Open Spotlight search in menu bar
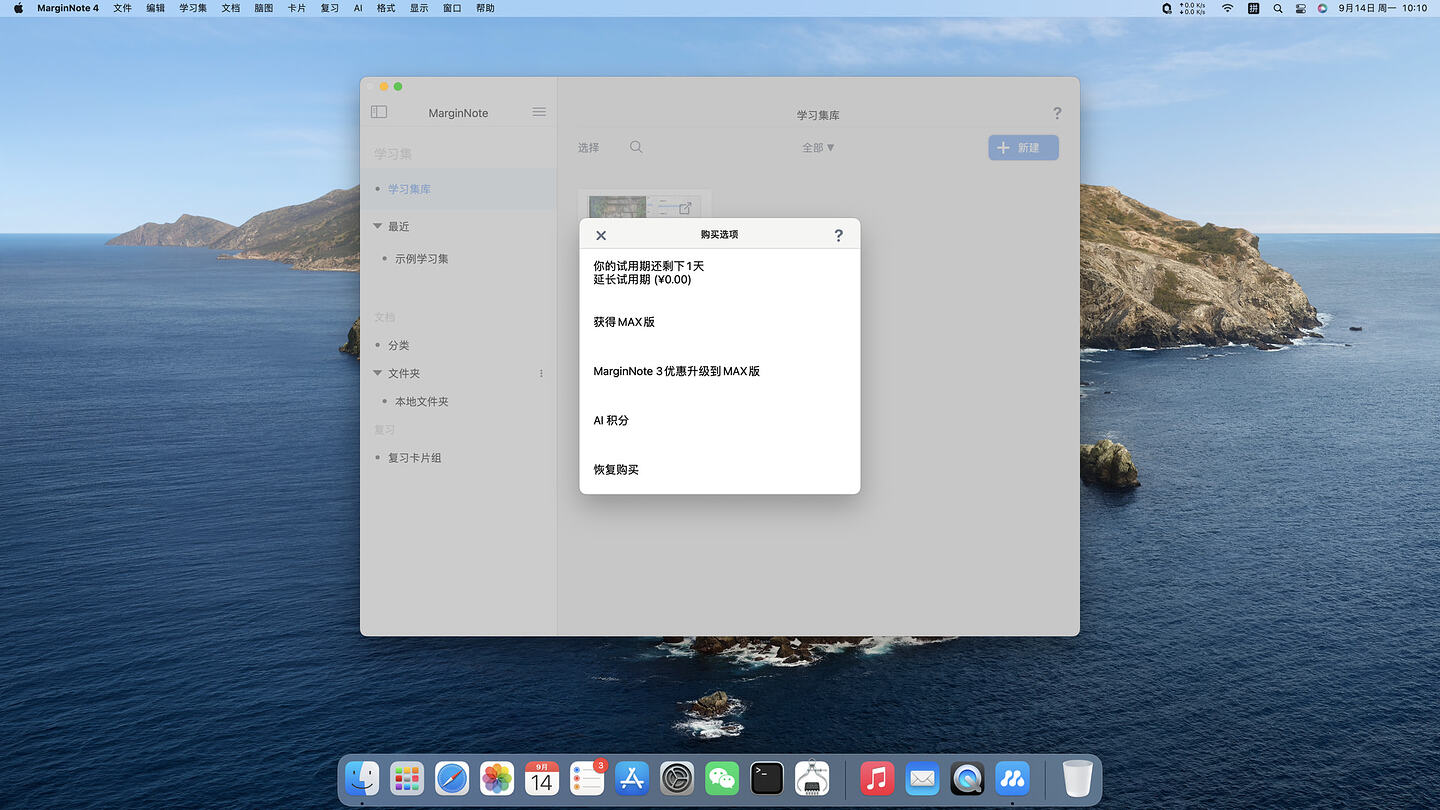The width and height of the screenshot is (1440, 810). pyautogui.click(x=1278, y=8)
